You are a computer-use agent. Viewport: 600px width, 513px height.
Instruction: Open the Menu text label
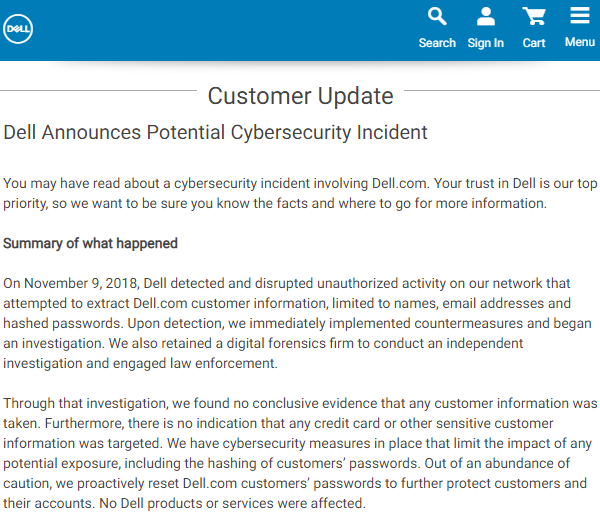[x=579, y=42]
